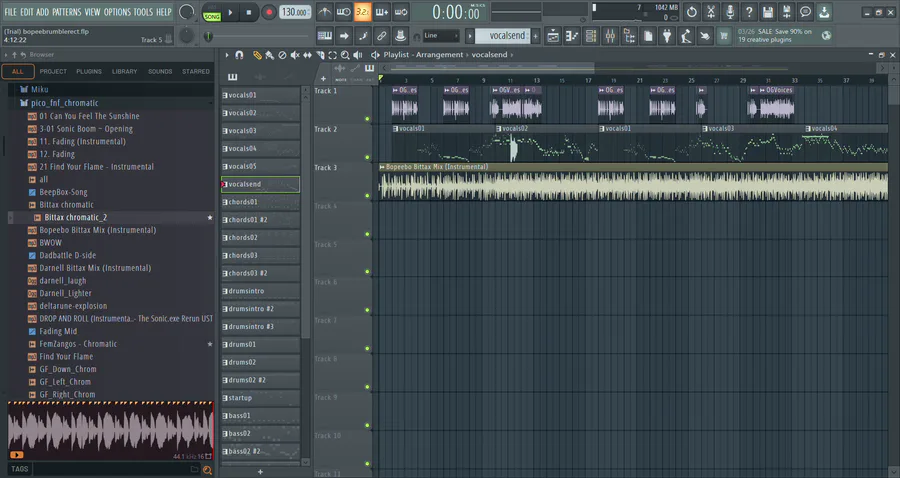Switch to the LIBRARY browser tab
The height and width of the screenshot is (478, 900).
tap(125, 72)
